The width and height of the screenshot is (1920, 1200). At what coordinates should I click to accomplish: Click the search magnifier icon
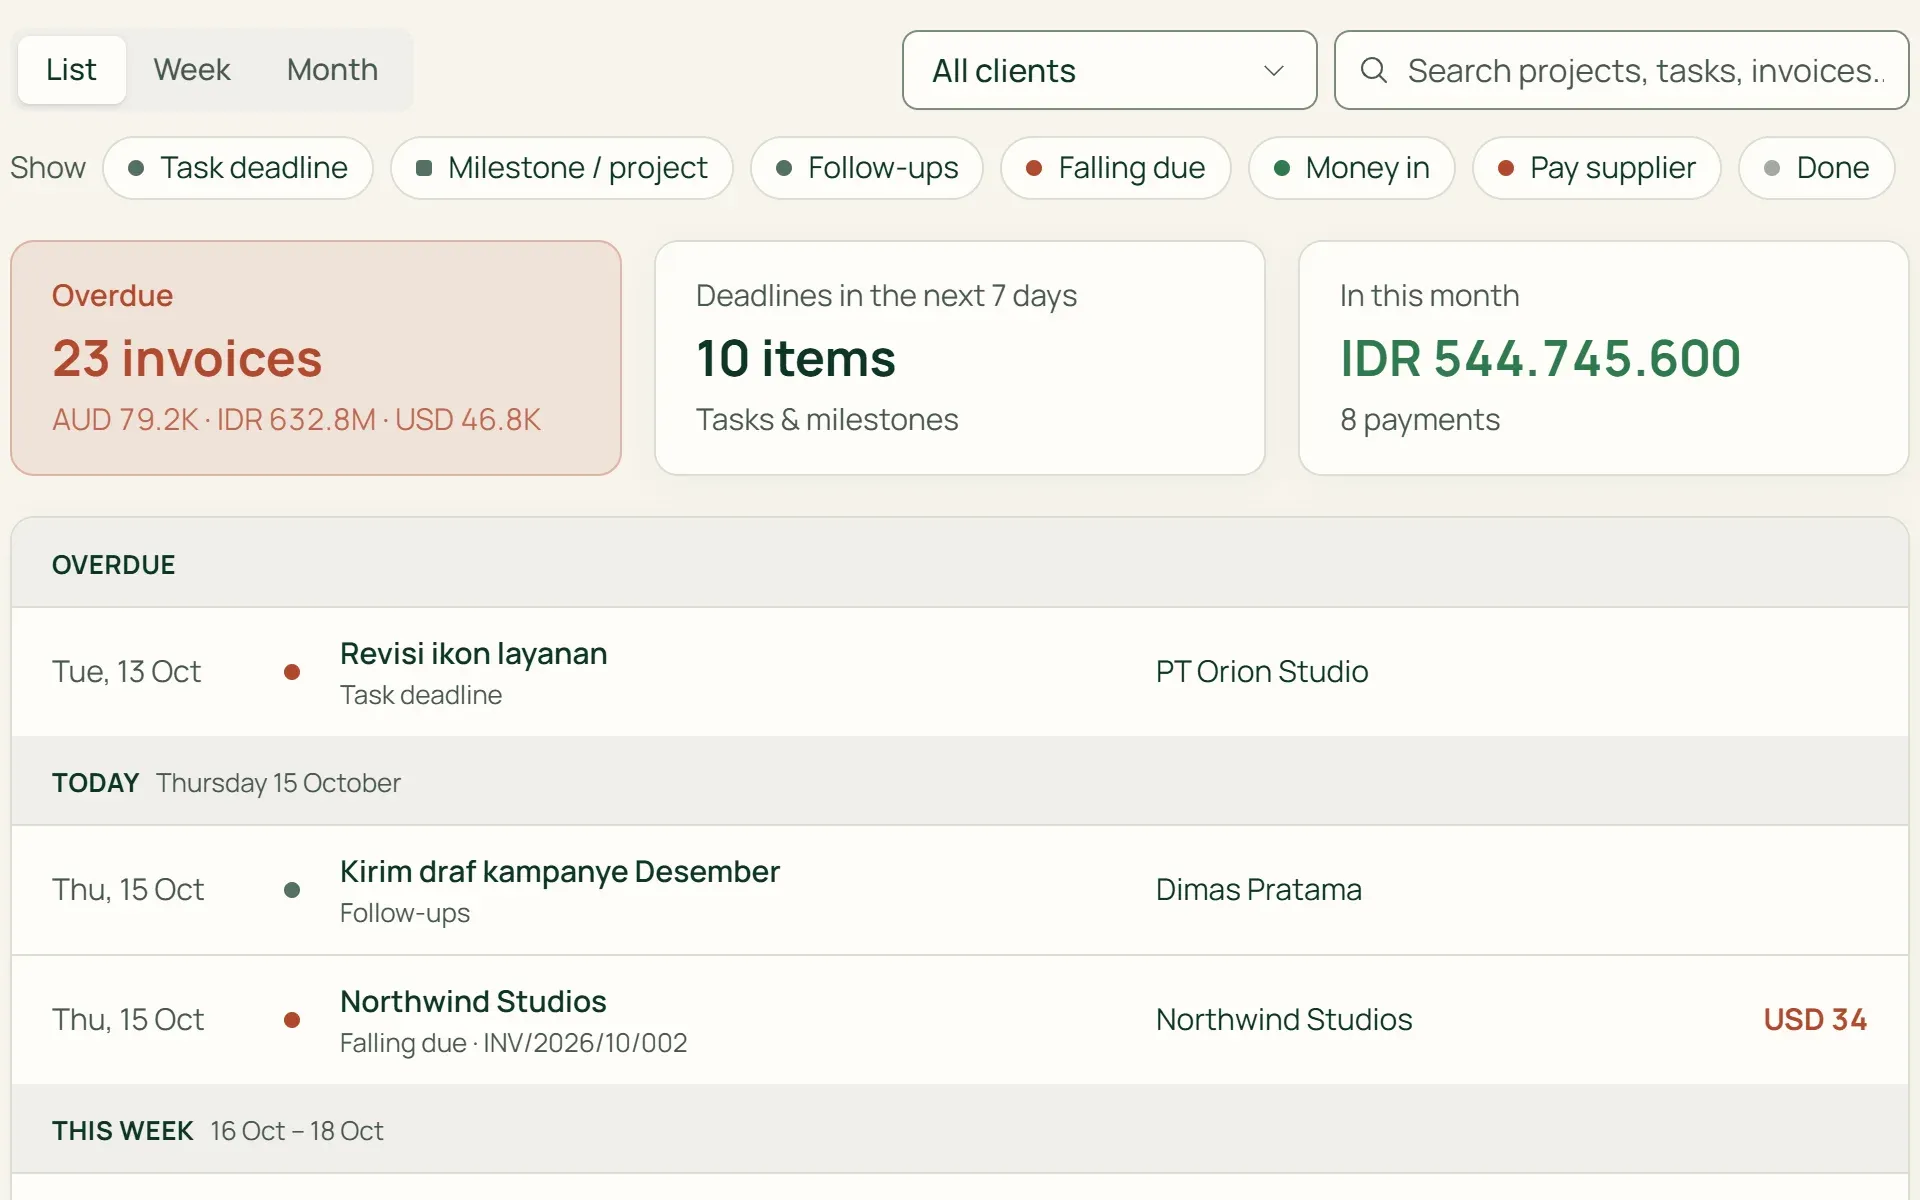(1374, 70)
